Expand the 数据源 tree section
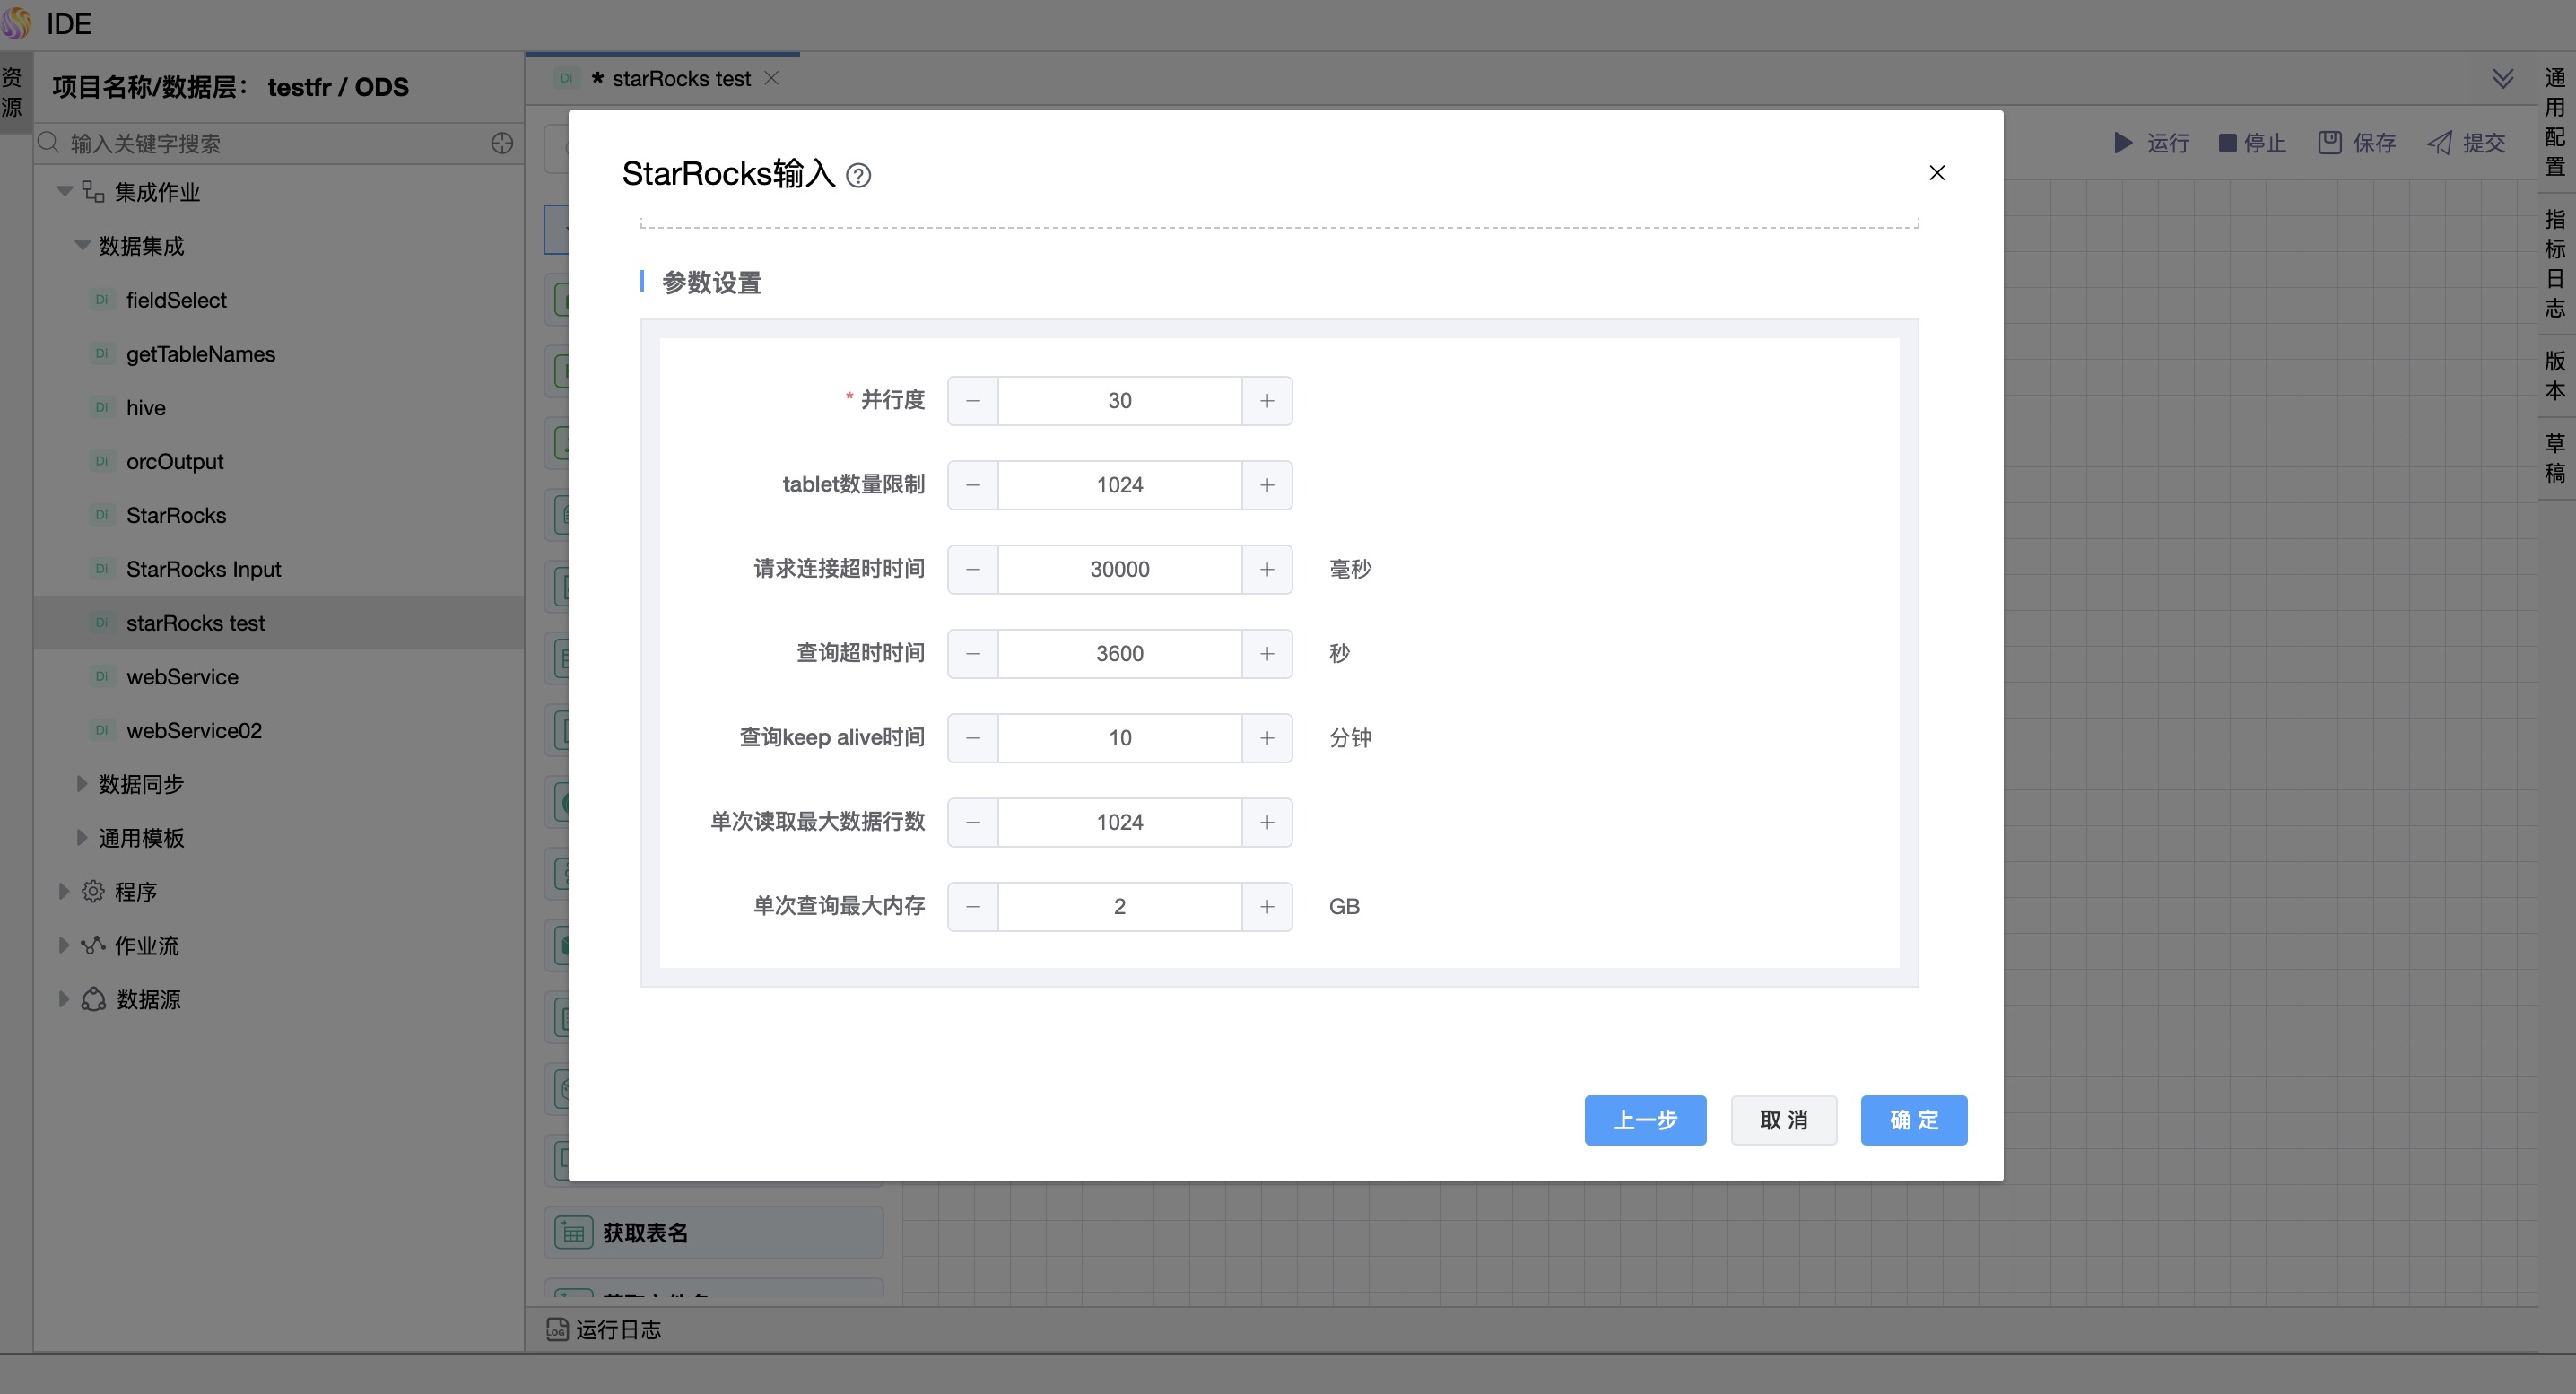The image size is (2576, 1394). 64,999
